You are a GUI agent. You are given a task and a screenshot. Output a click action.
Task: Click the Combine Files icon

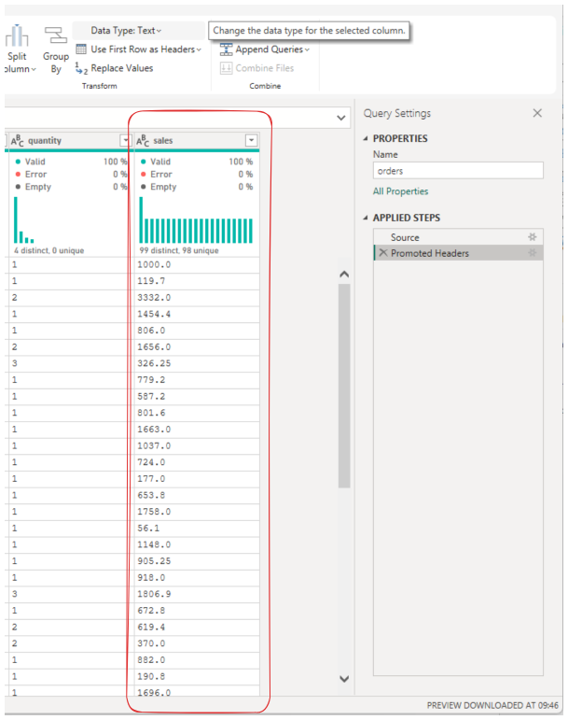(226, 68)
